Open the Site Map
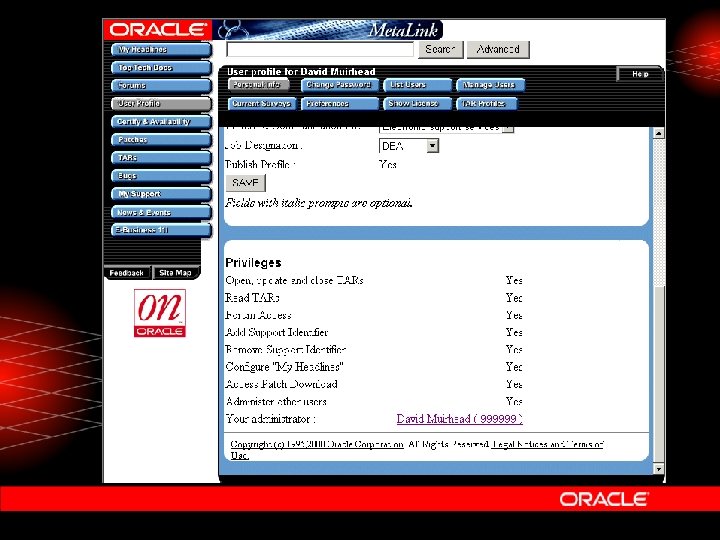This screenshot has height=540, width=720. click(x=175, y=273)
